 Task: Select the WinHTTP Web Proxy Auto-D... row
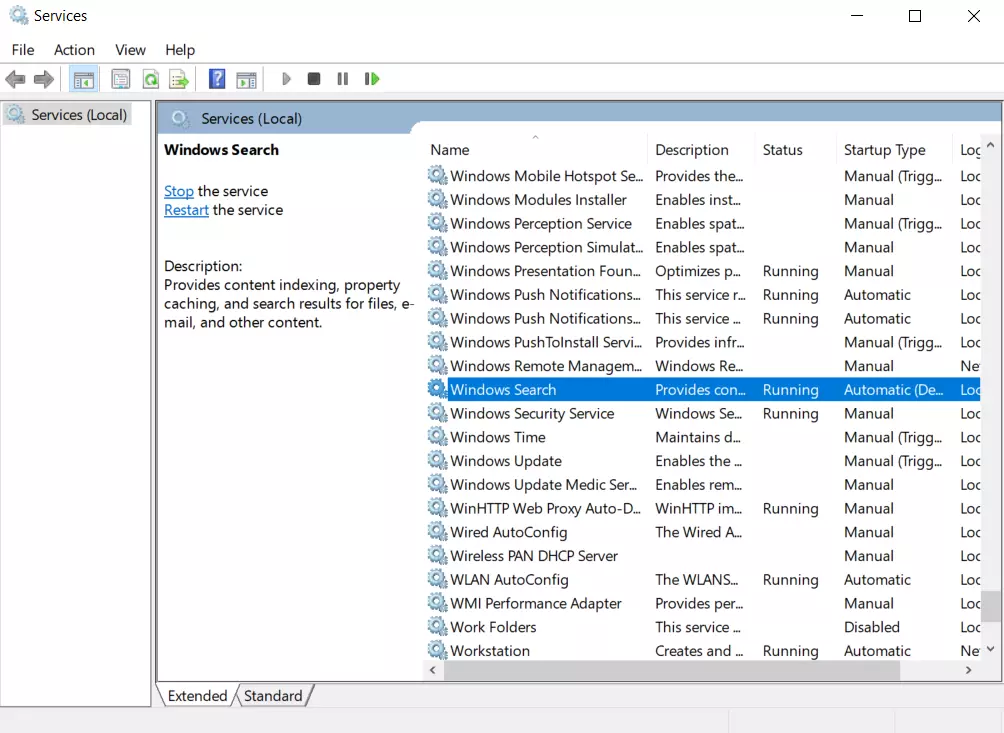coord(703,508)
